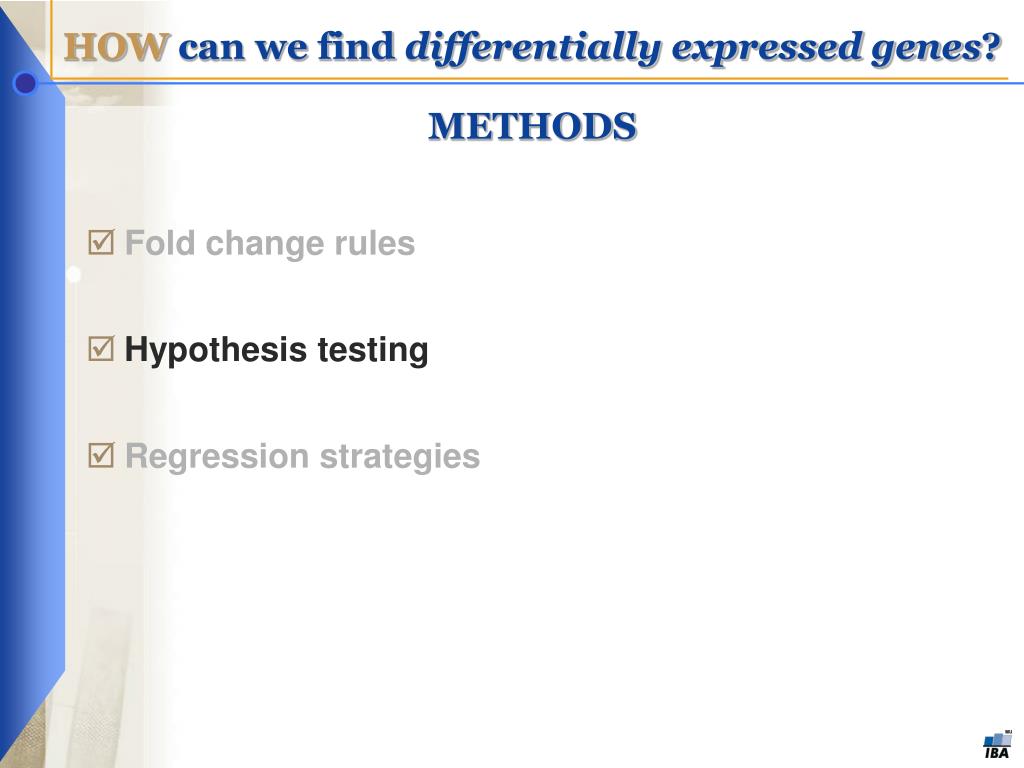Click the bar chart graphic above IBA text

pyautogui.click(x=998, y=738)
